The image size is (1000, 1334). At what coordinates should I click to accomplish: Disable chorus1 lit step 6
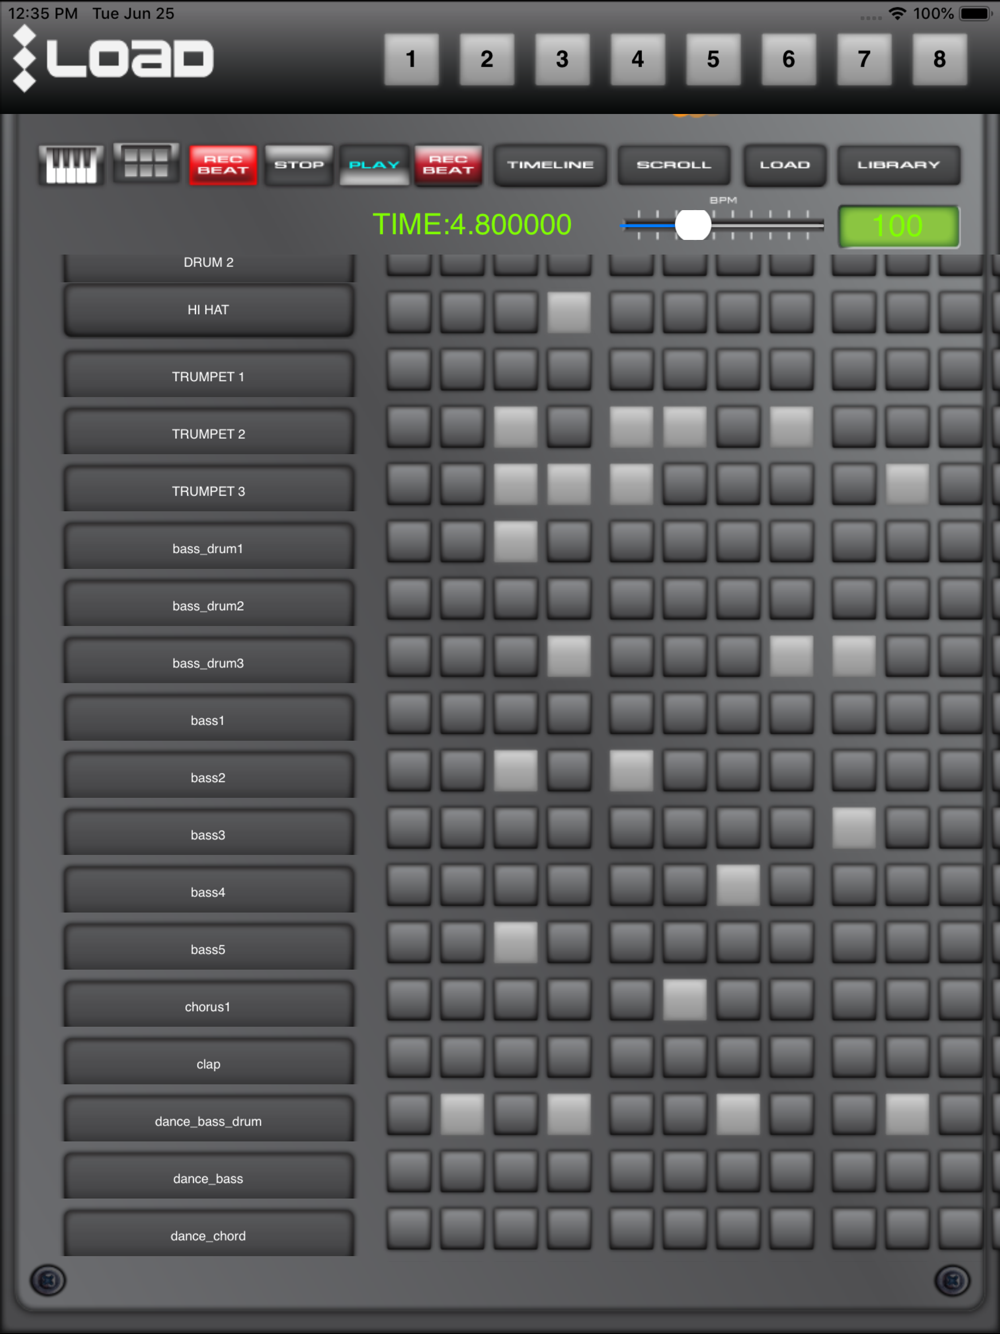(x=685, y=999)
